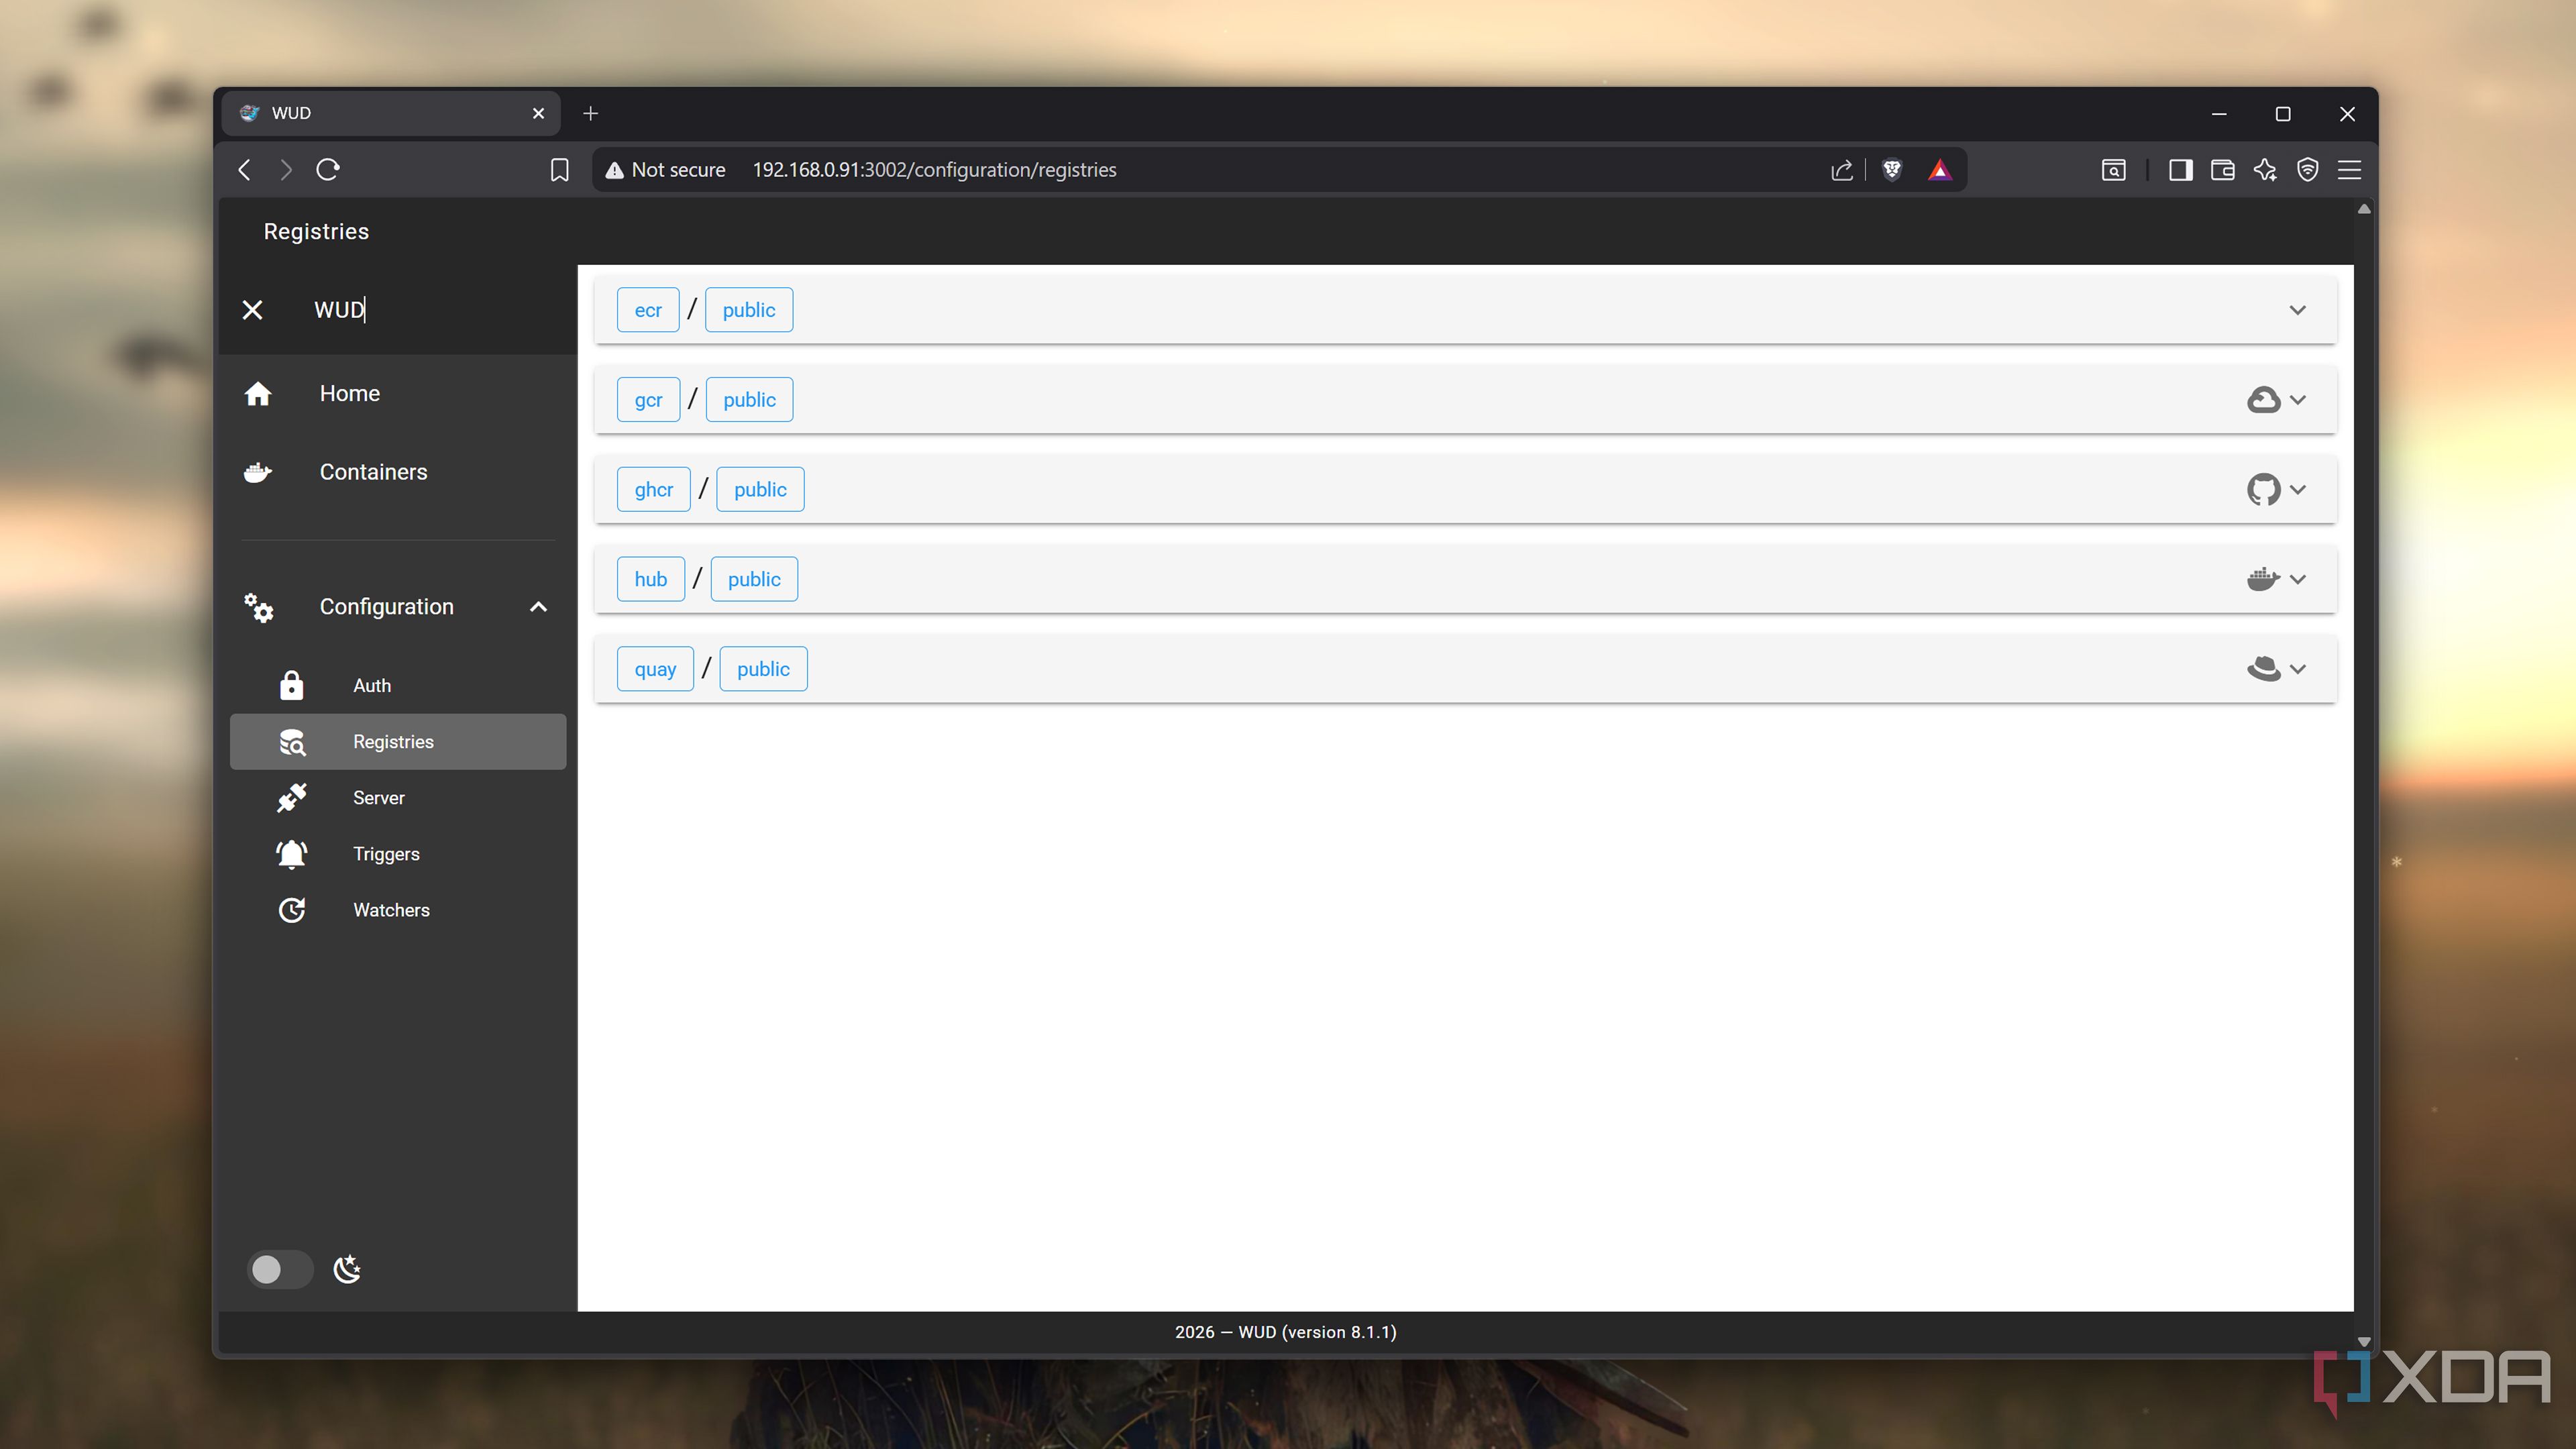Open Server configuration

tap(398, 798)
